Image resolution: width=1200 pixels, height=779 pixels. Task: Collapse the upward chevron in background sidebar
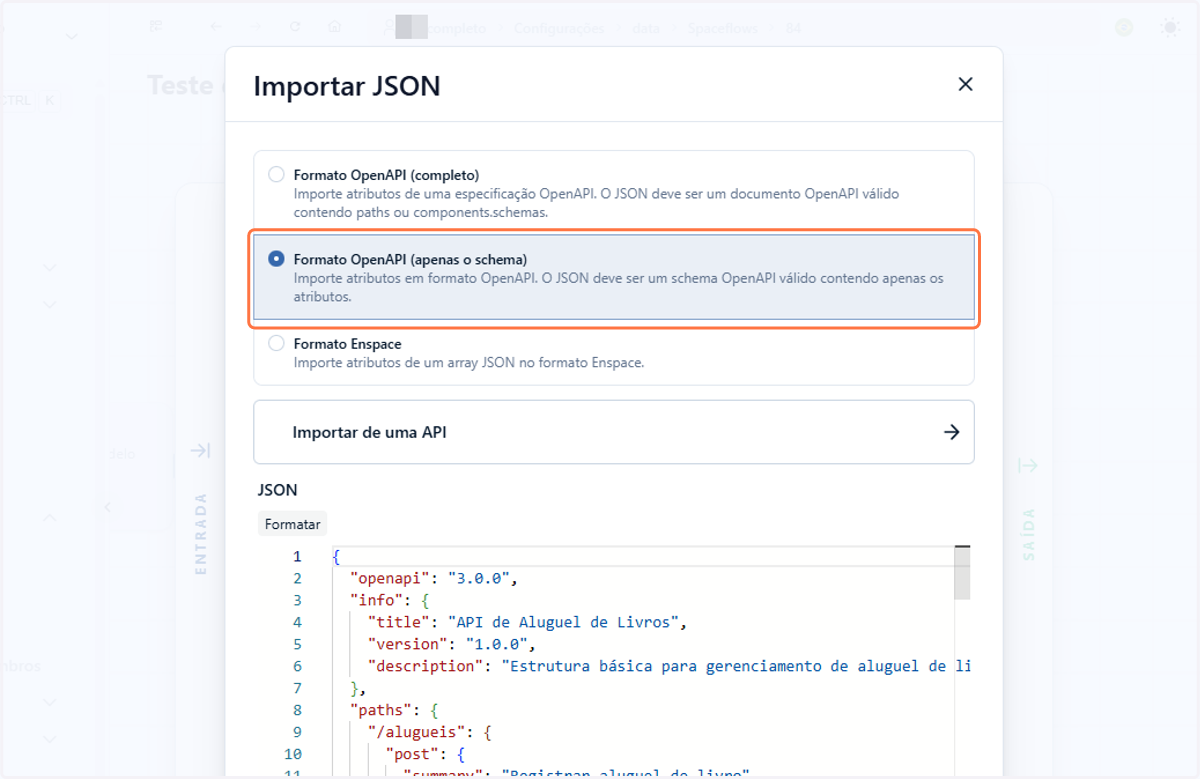tap(50, 517)
